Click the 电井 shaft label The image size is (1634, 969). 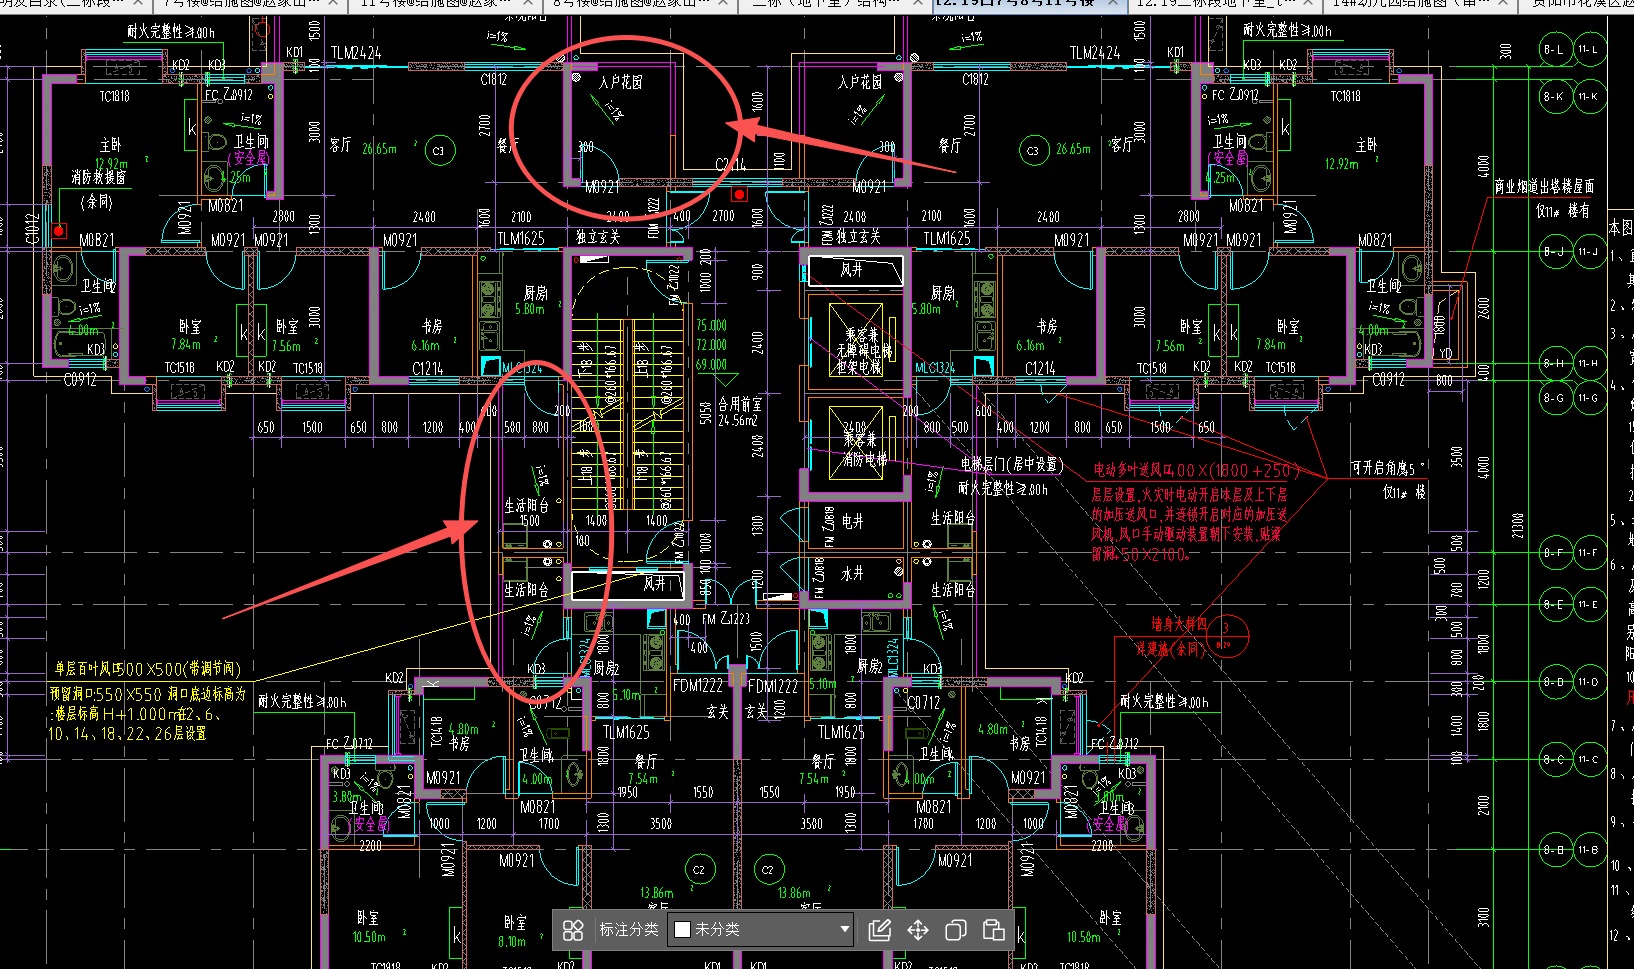[x=852, y=522]
